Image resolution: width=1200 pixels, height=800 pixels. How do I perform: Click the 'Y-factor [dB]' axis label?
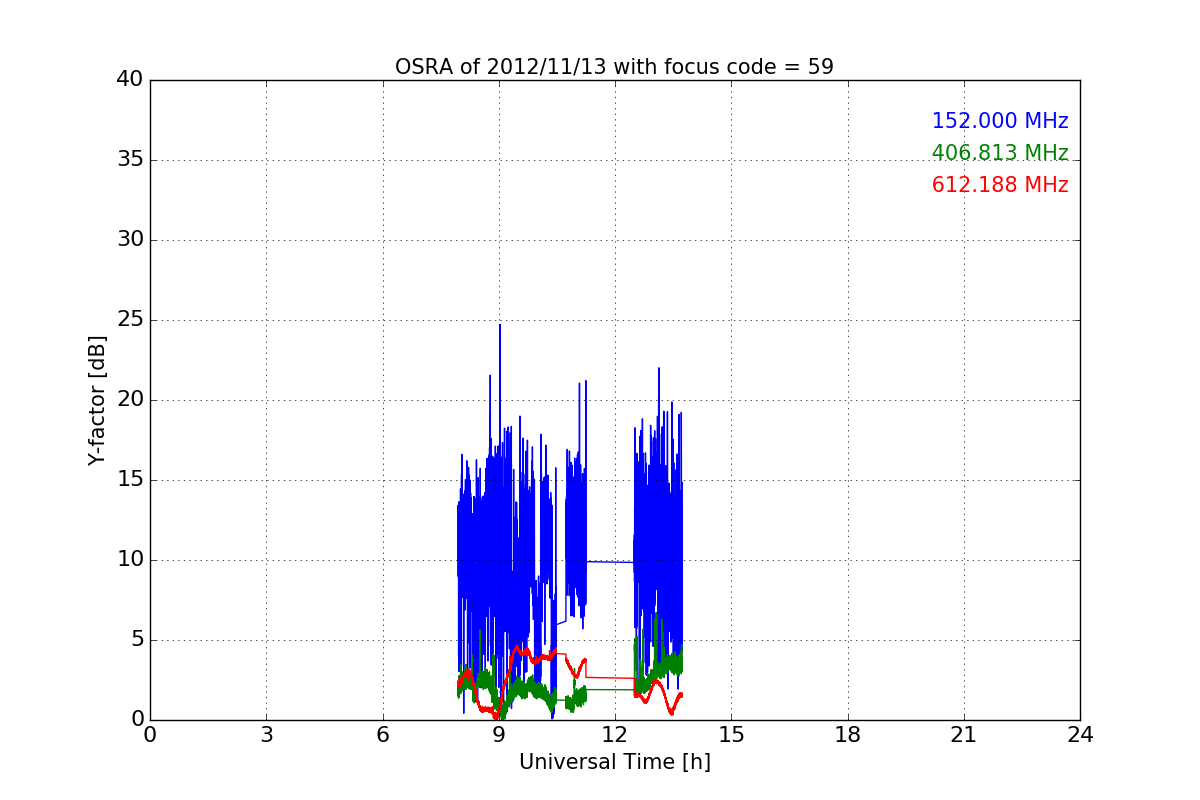(x=97, y=400)
